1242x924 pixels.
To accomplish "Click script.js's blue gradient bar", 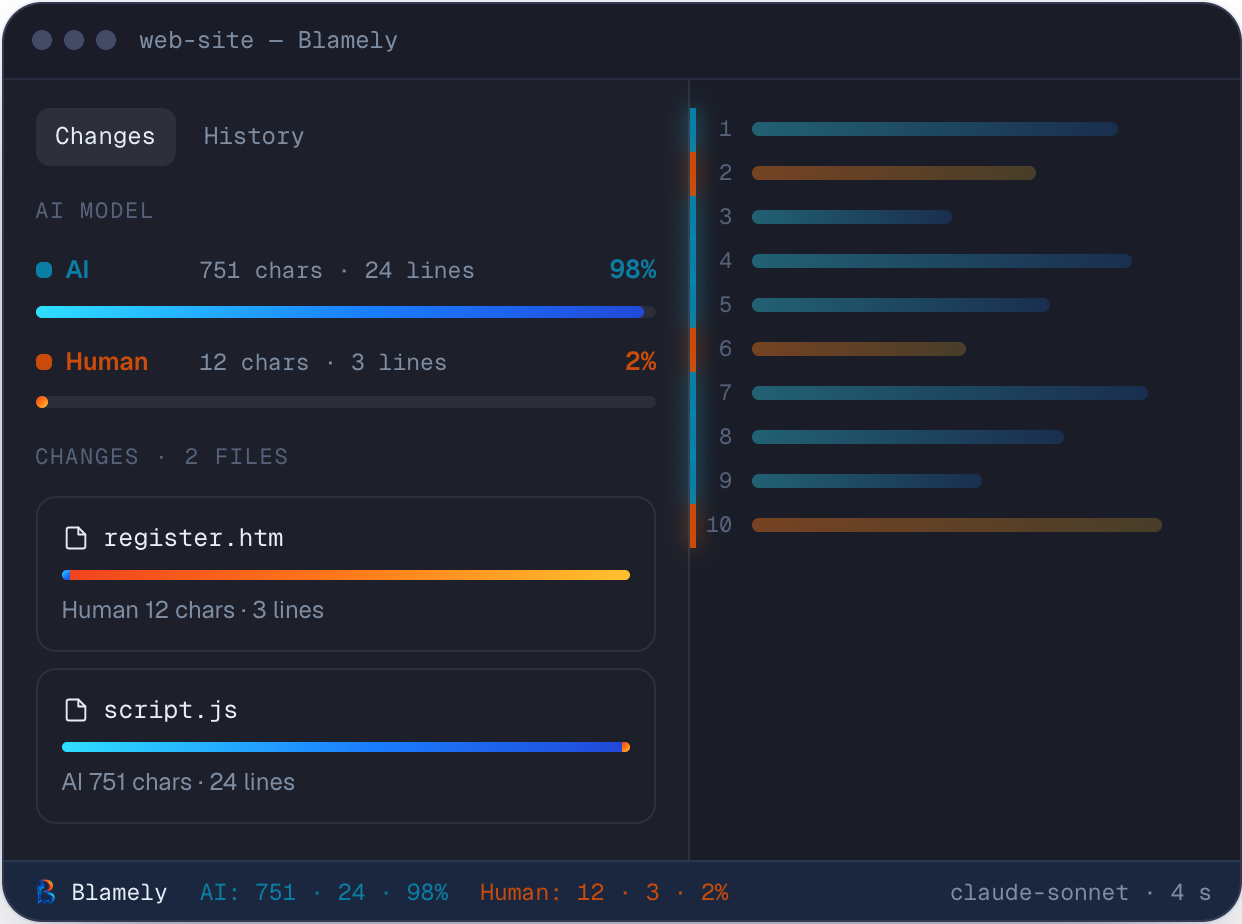I will 346,747.
